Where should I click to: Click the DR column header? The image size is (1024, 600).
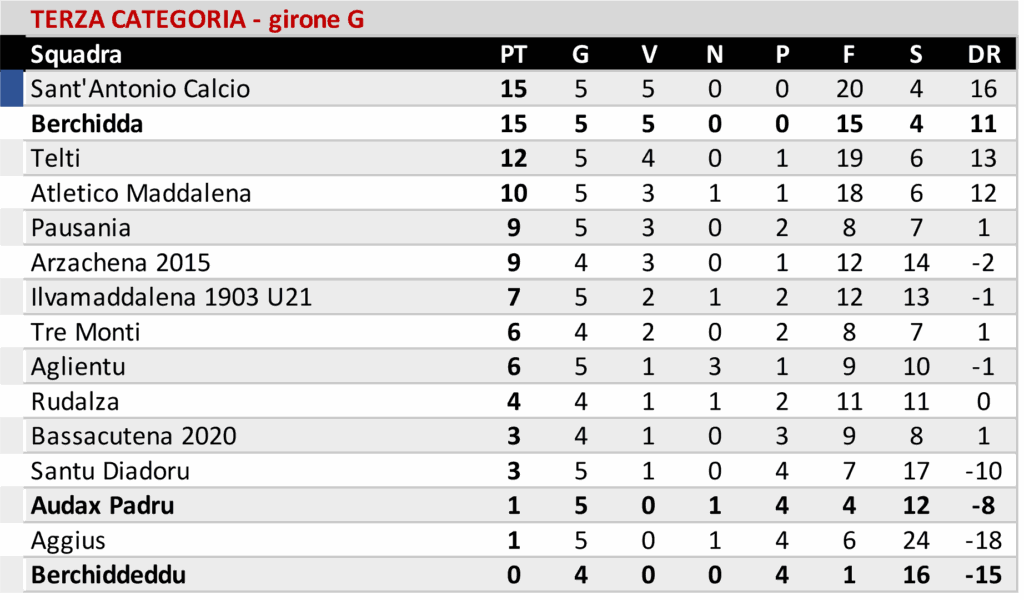(983, 54)
